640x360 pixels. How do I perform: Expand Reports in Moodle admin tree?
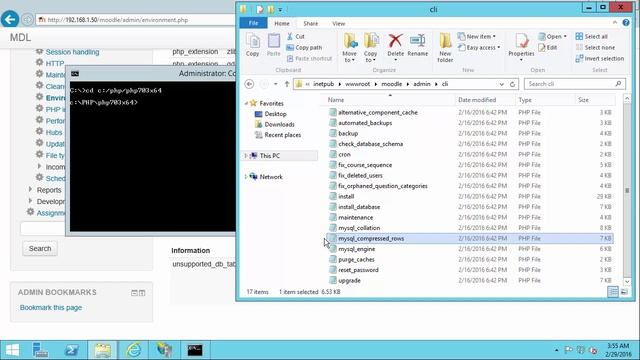coord(31,189)
